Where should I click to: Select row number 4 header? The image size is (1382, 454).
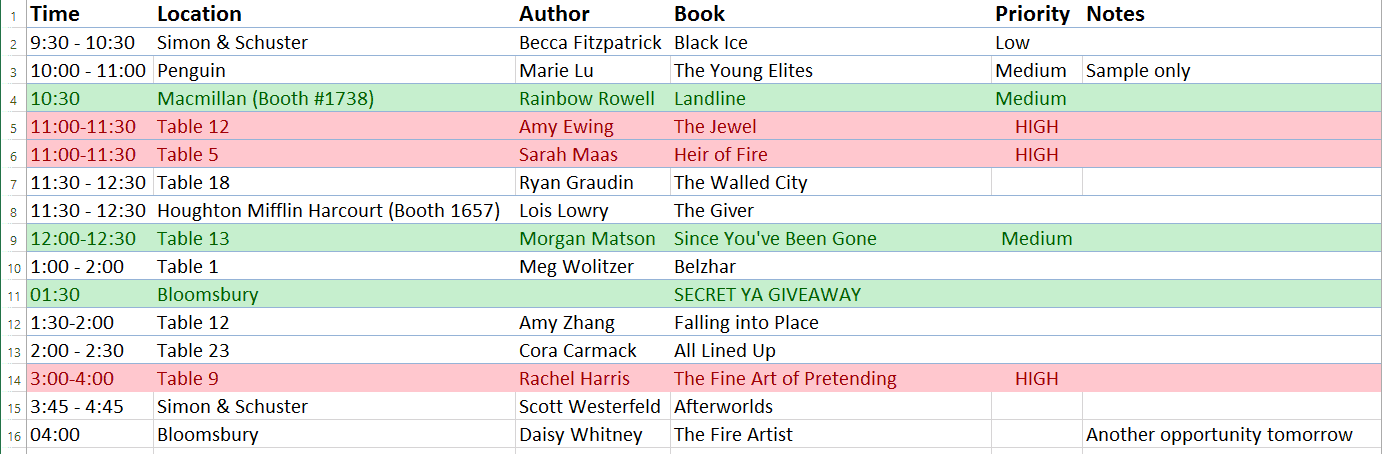click(13, 99)
